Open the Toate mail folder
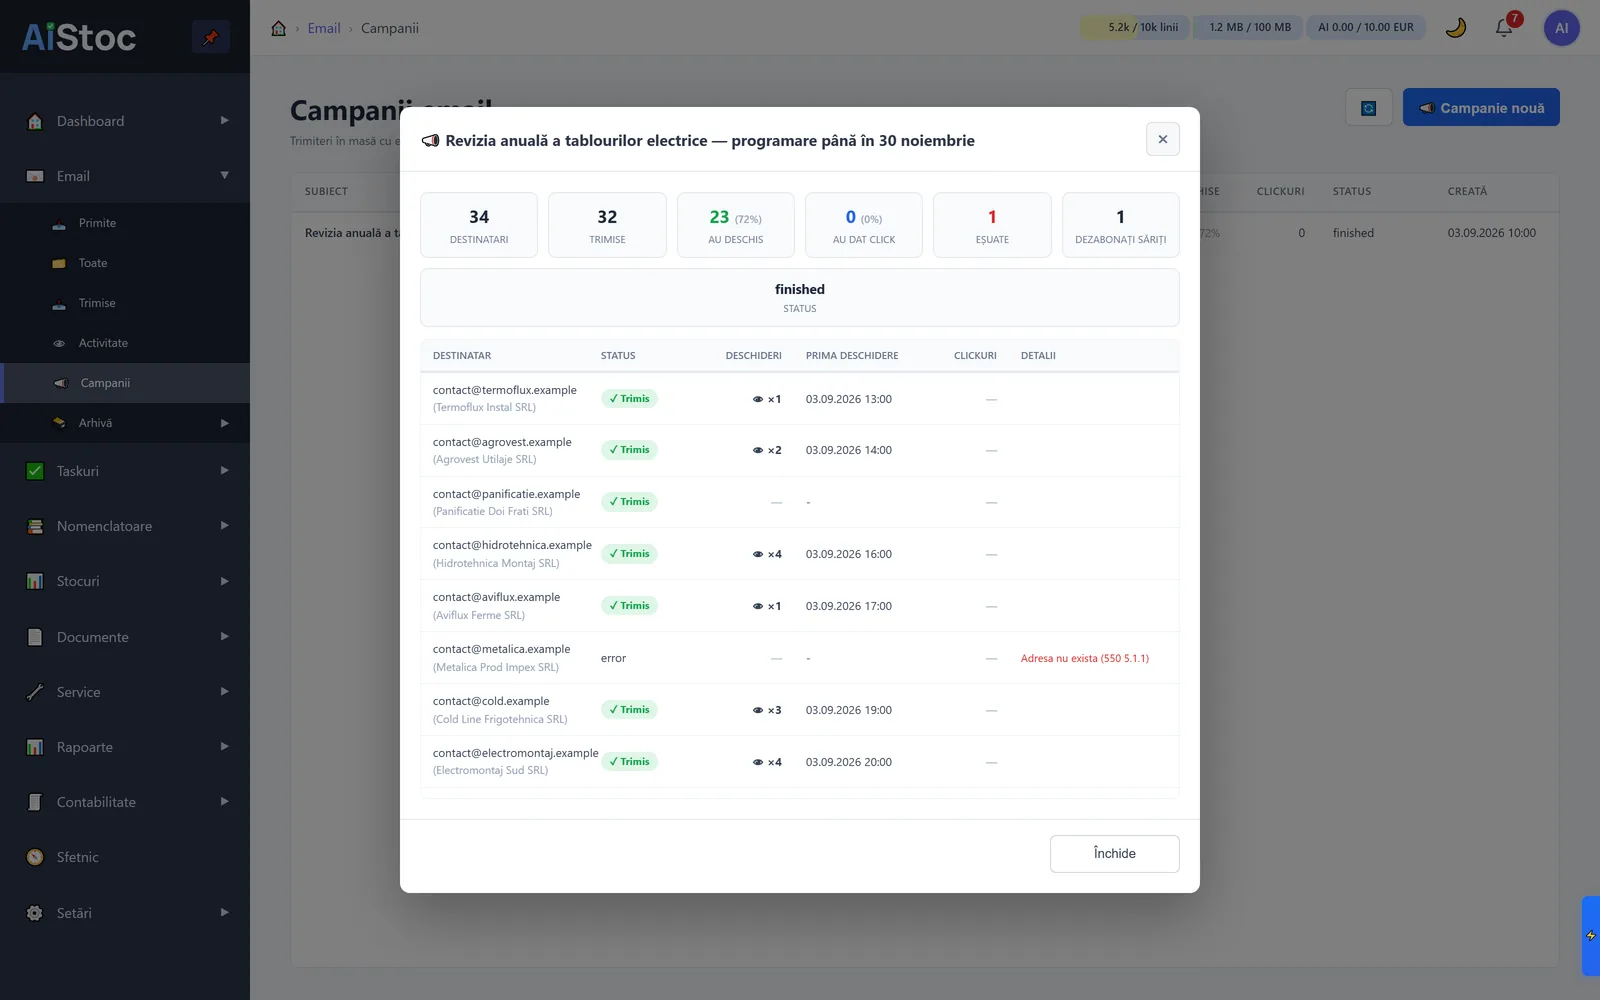Viewport: 1600px width, 1000px height. (125, 263)
